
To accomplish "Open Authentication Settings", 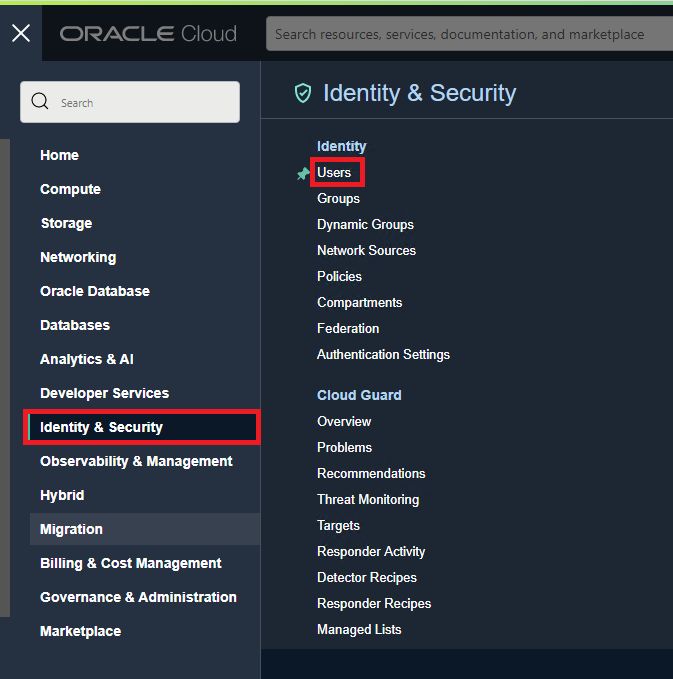I will point(383,355).
